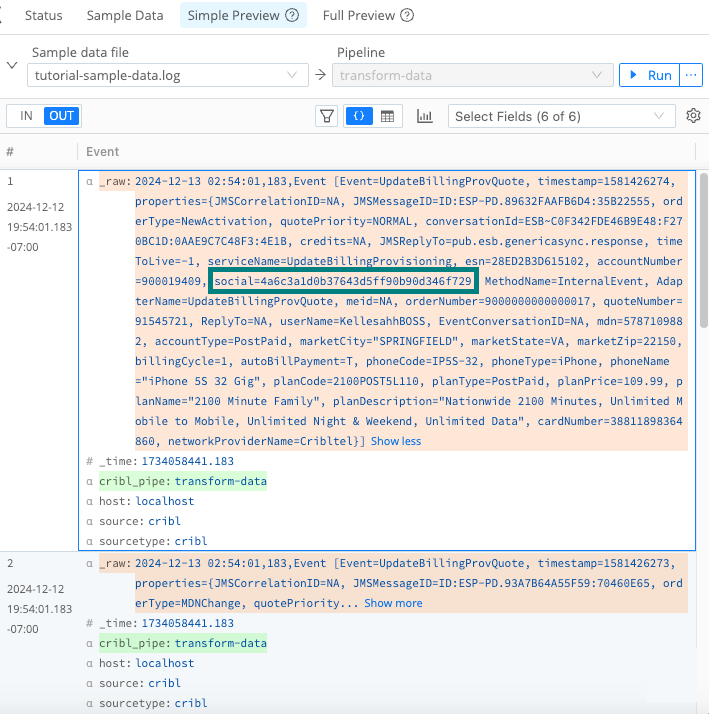Image resolution: width=709 pixels, height=714 pixels.
Task: Open the Sample data file dropdown
Action: (167, 75)
